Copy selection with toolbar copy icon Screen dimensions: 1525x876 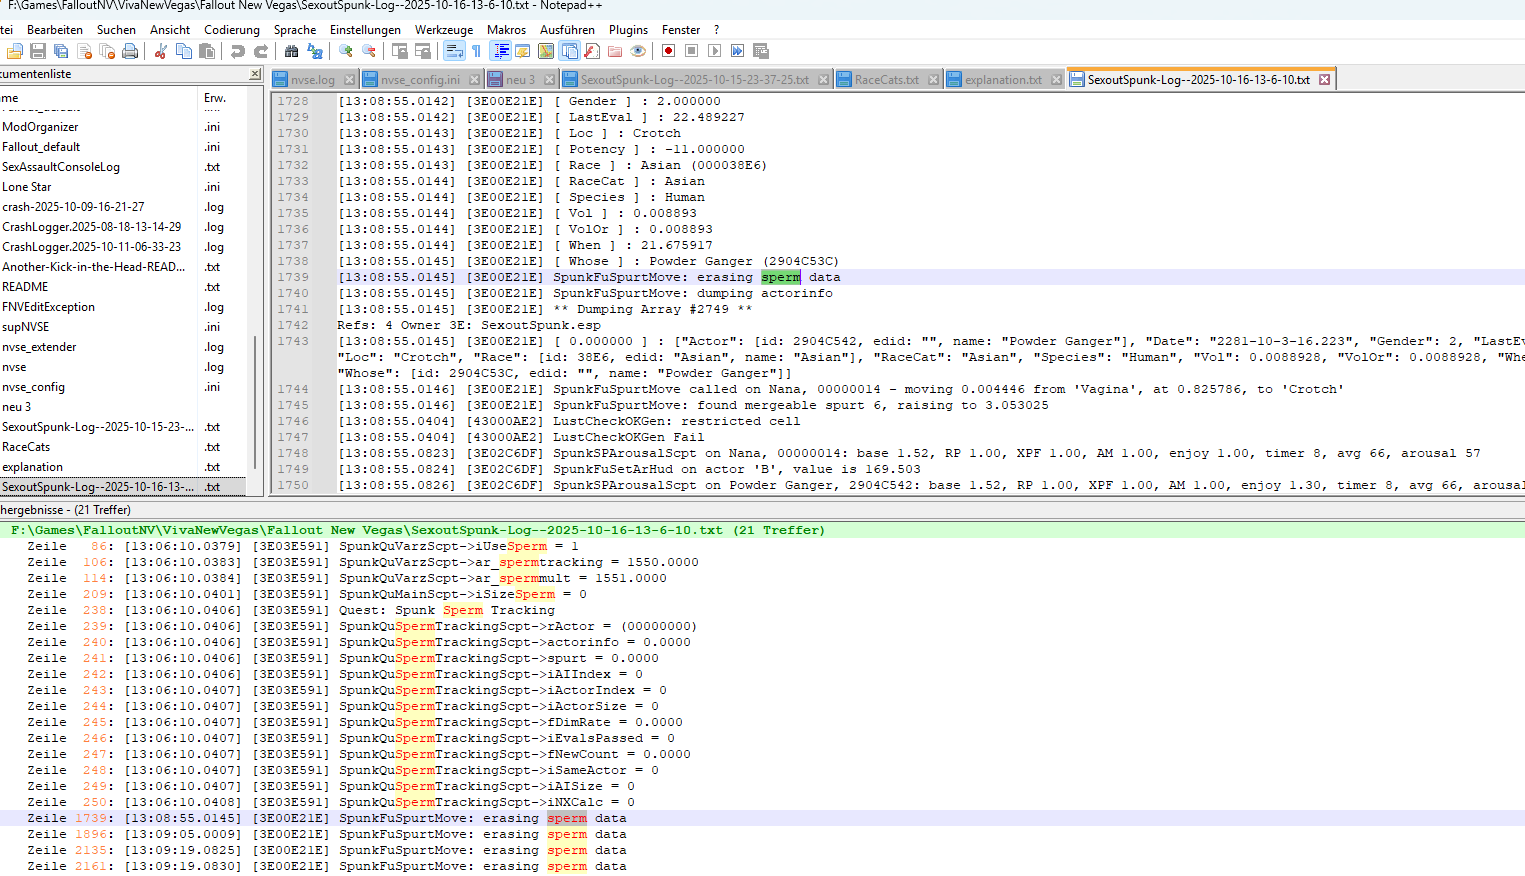tap(183, 51)
